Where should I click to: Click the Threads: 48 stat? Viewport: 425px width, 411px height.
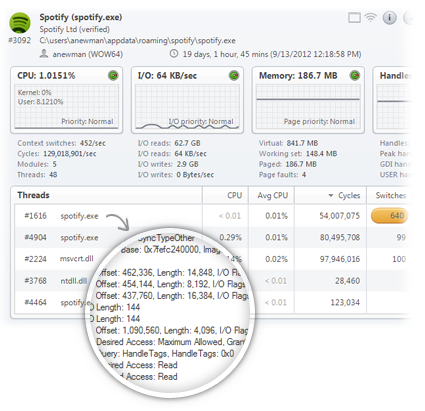pos(37,175)
